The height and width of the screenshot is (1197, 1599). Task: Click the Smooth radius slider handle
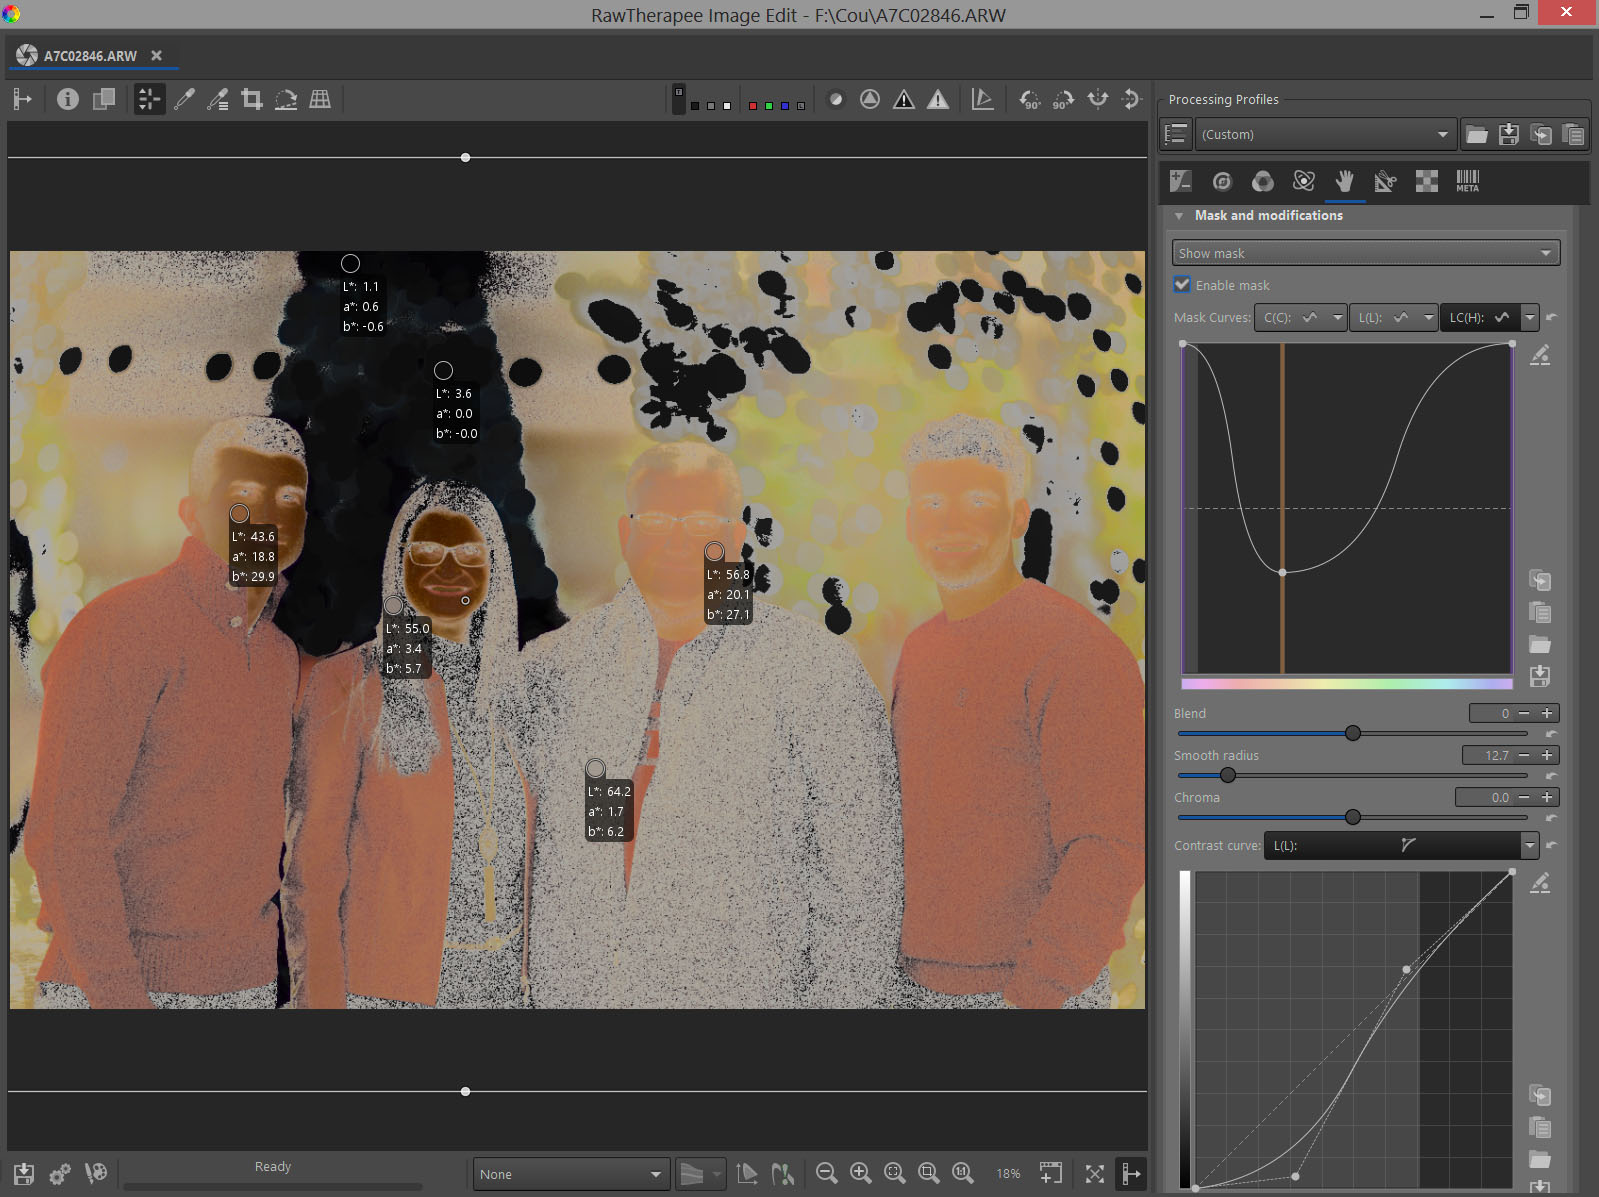(1228, 775)
